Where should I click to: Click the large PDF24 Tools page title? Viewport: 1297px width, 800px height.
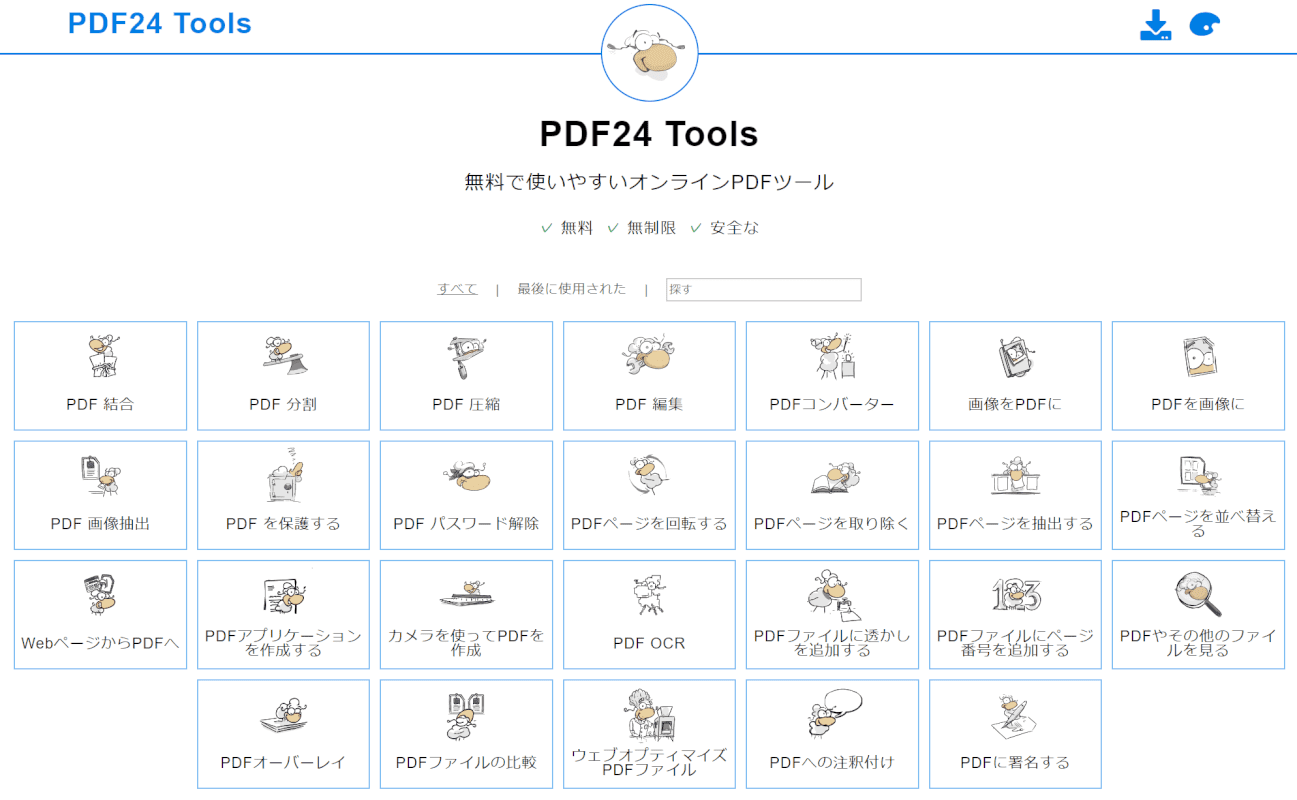(x=649, y=134)
